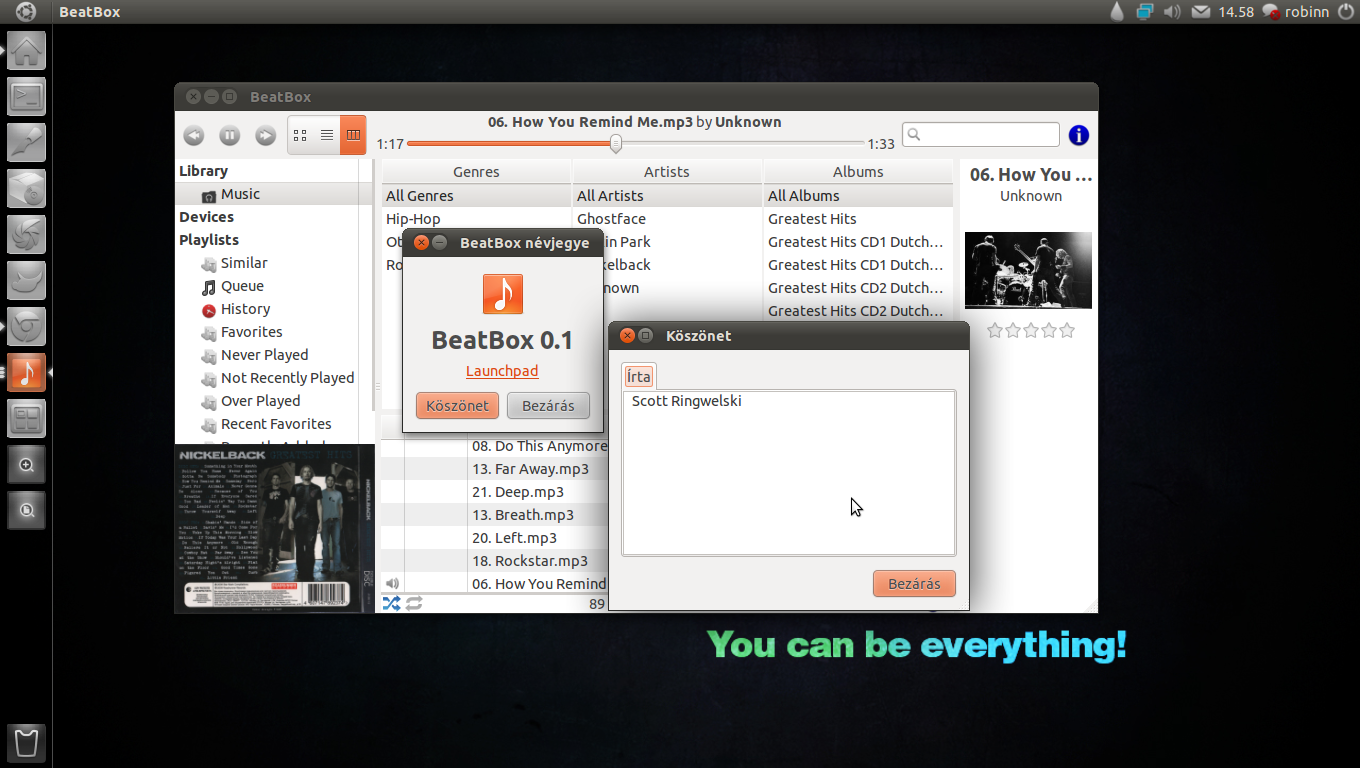Click the song position seek slider
Image resolution: width=1360 pixels, height=768 pixels.
pos(636,144)
